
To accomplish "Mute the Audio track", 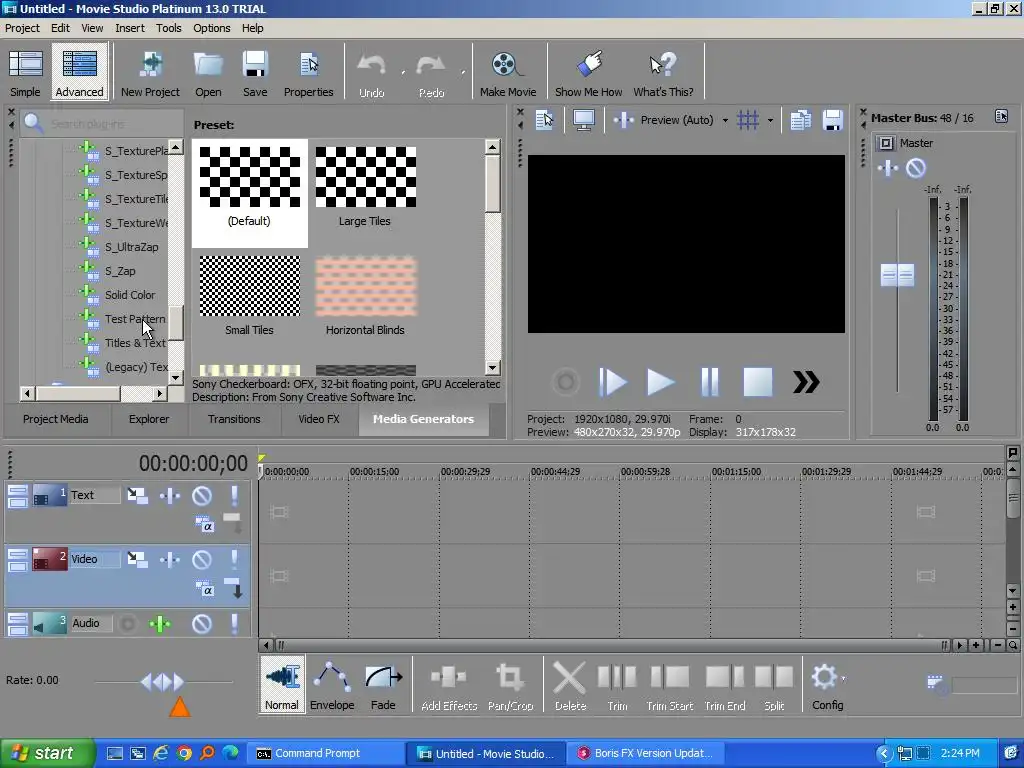I will [x=202, y=624].
